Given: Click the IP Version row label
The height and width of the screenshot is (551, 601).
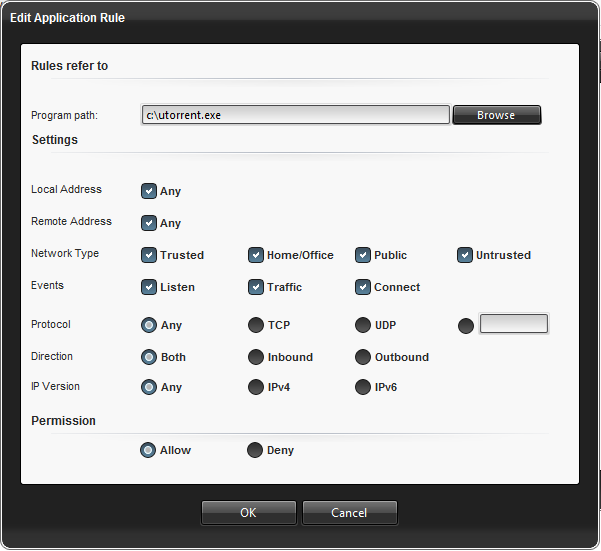Looking at the screenshot, I should (x=55, y=386).
